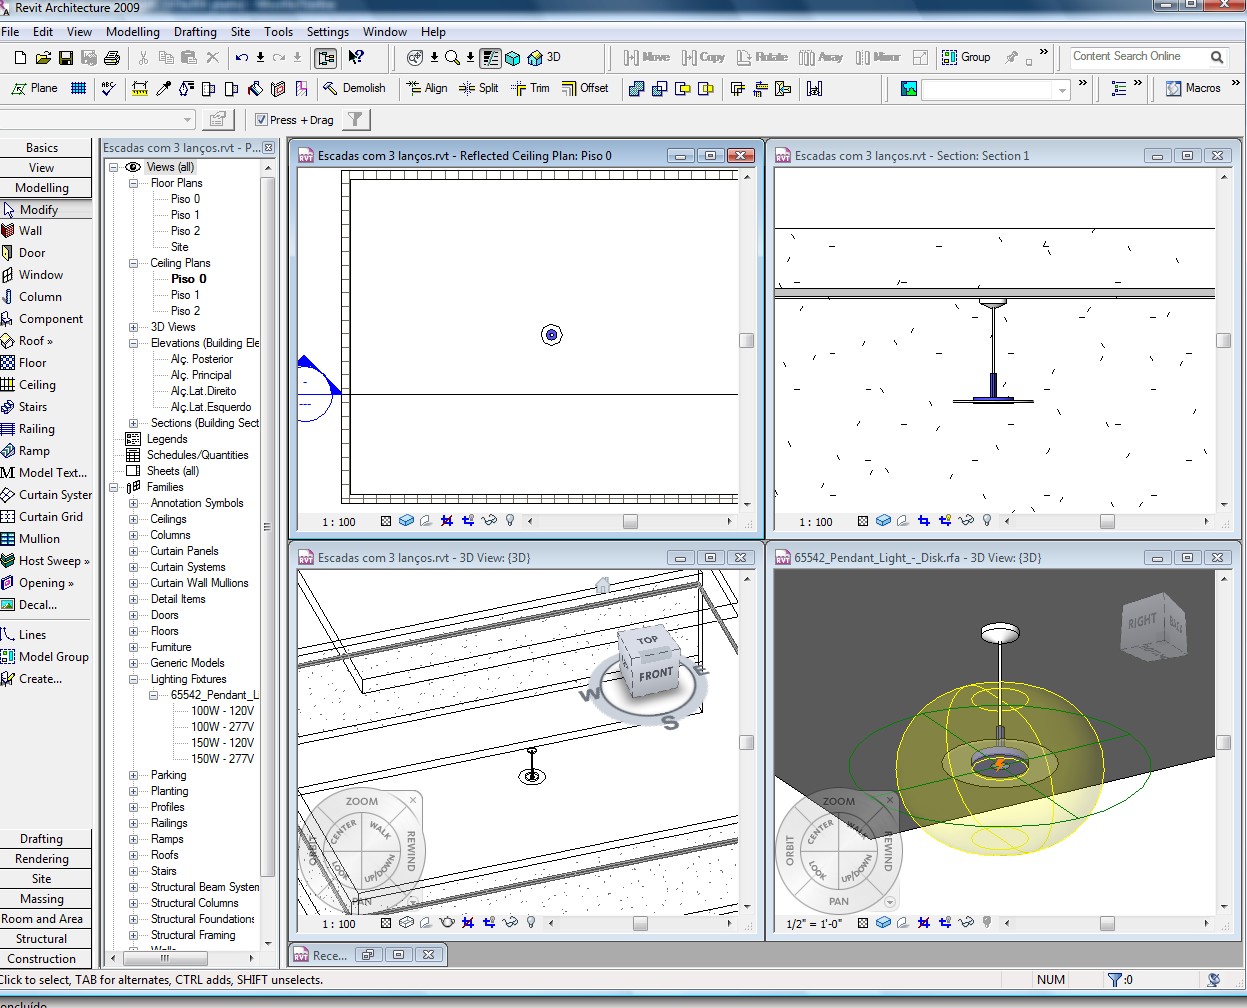Open the Piso 1 ceiling plan
Screen dimensions: 1247x1008
click(185, 295)
